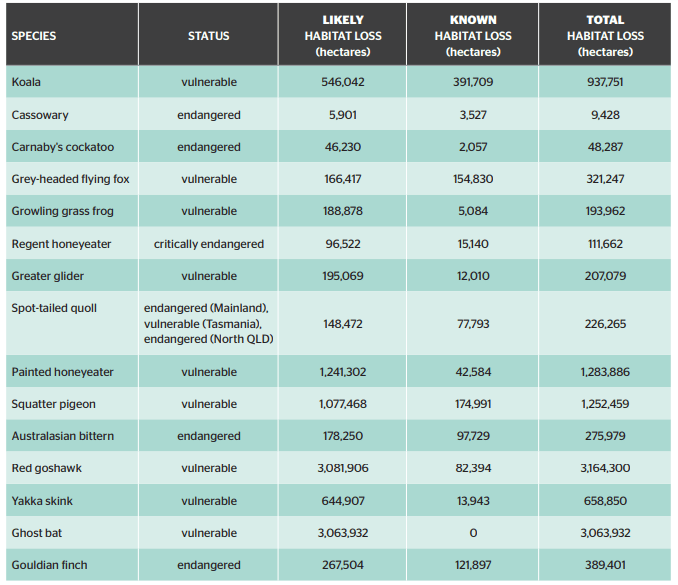Viewport: 678px width, 585px height.
Task: Select Painted honeyeater likely loss 1,241,302
Action: 343,372
